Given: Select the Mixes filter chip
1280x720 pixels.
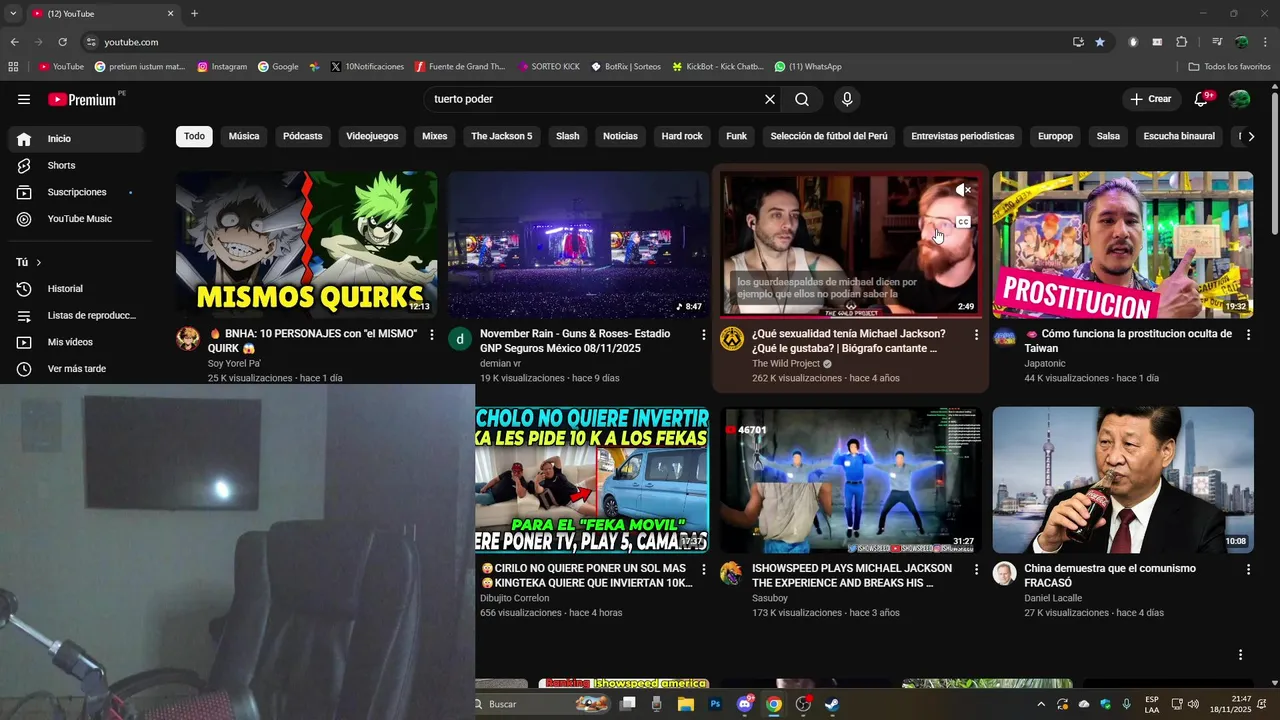Looking at the screenshot, I should point(435,136).
